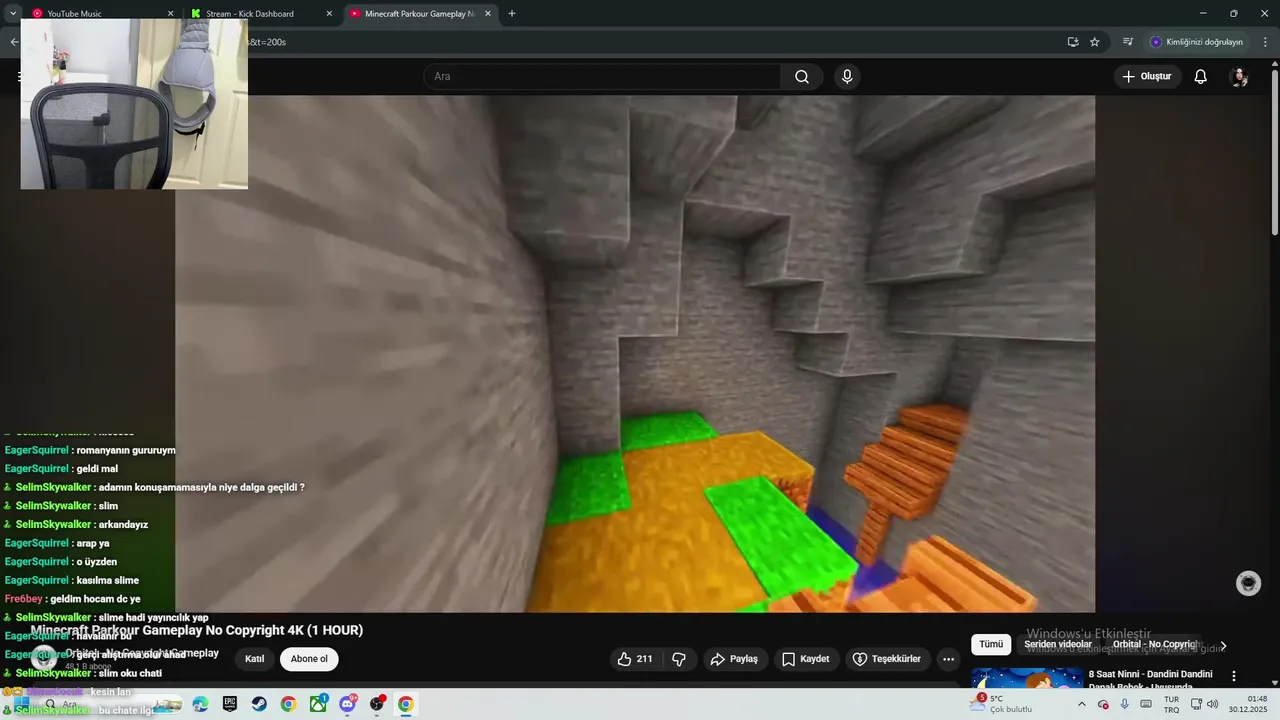Start voice search with the microphone icon
Viewport: 1280px width, 720px height.
point(847,77)
